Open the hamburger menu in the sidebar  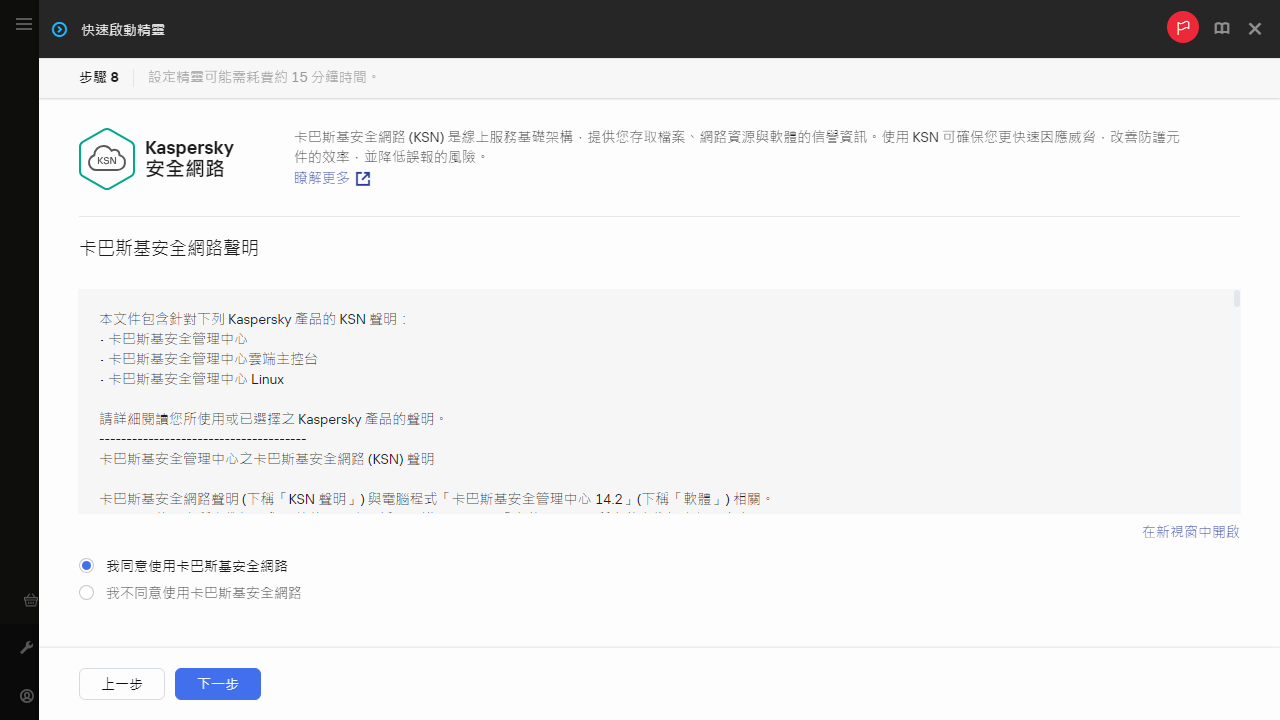24,24
